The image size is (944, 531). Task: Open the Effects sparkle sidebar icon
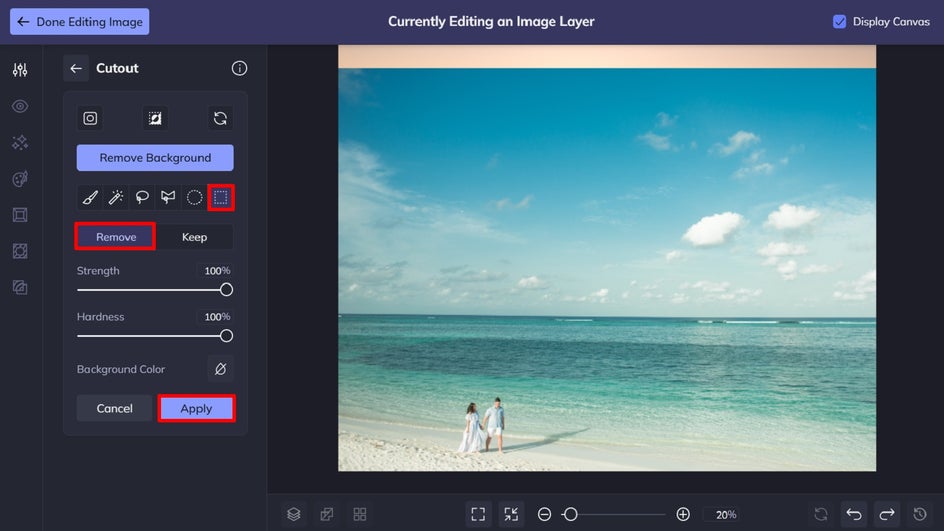[20, 143]
